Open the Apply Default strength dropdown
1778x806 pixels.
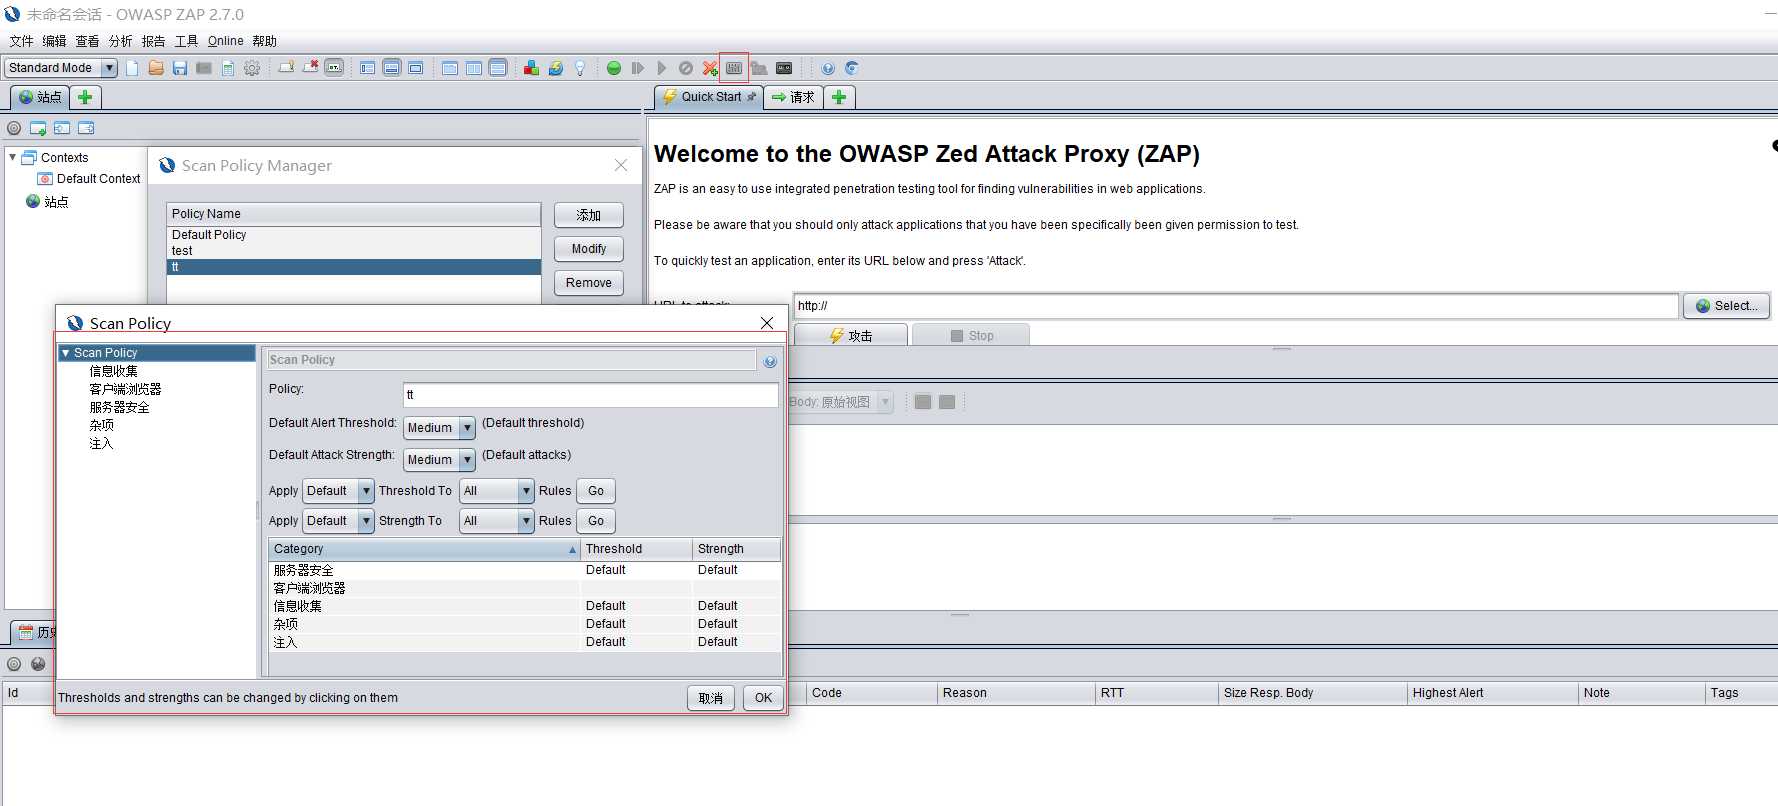(338, 521)
